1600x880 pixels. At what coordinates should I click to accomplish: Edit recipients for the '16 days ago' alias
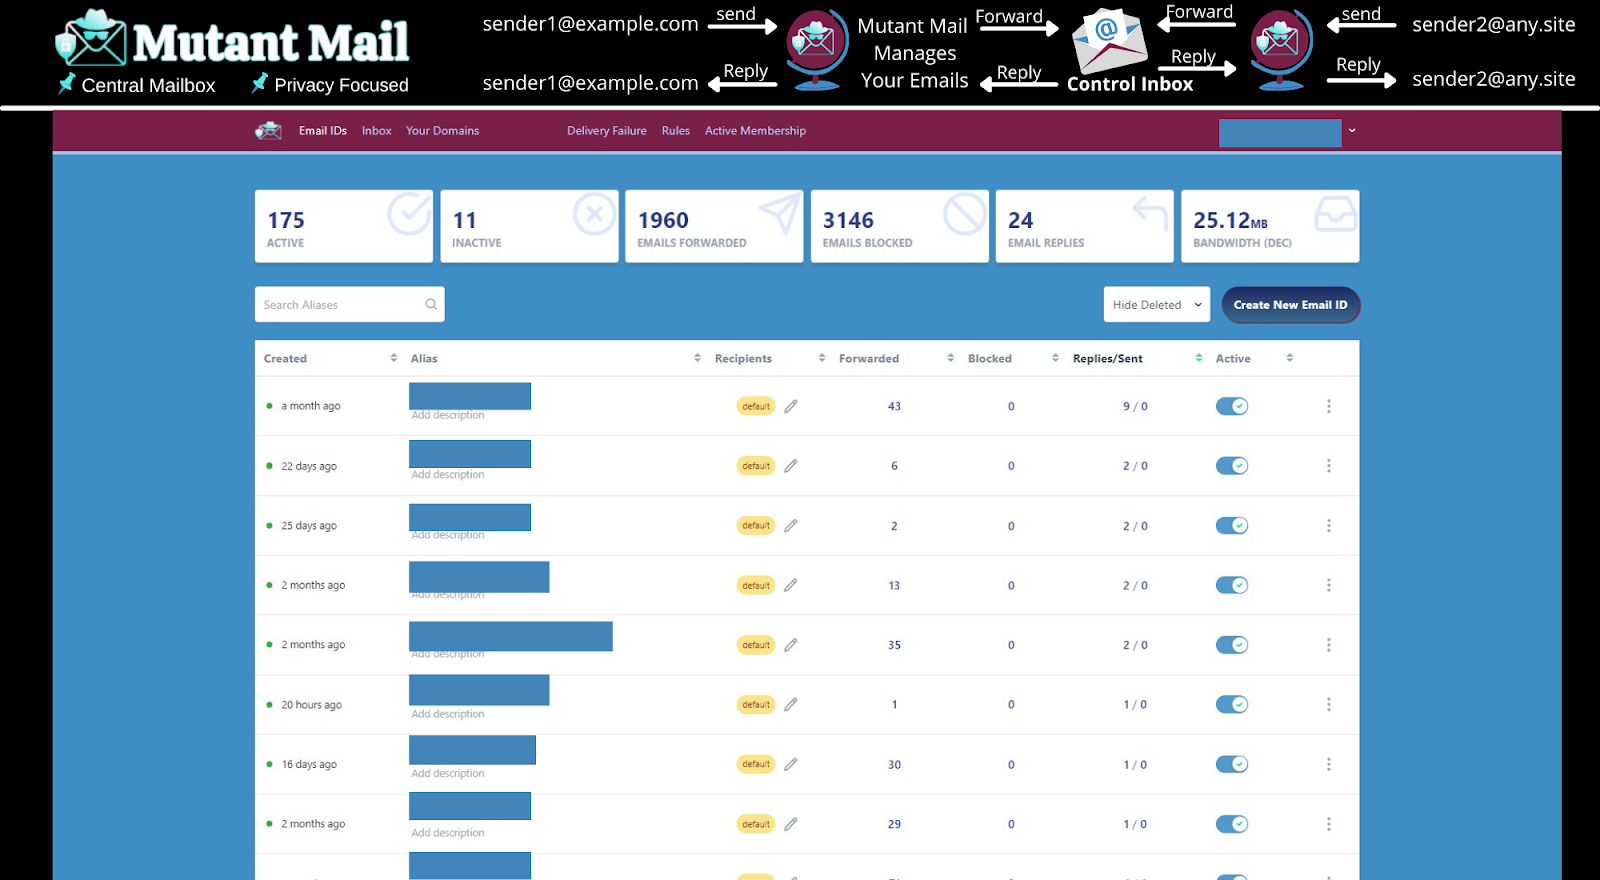tap(791, 764)
